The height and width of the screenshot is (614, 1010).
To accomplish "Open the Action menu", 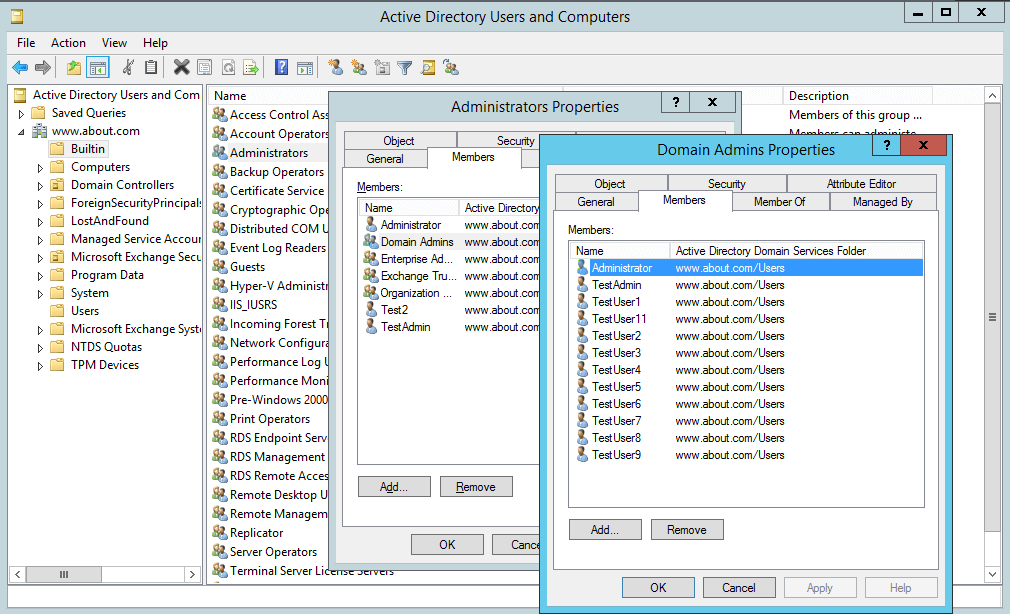I will 68,43.
